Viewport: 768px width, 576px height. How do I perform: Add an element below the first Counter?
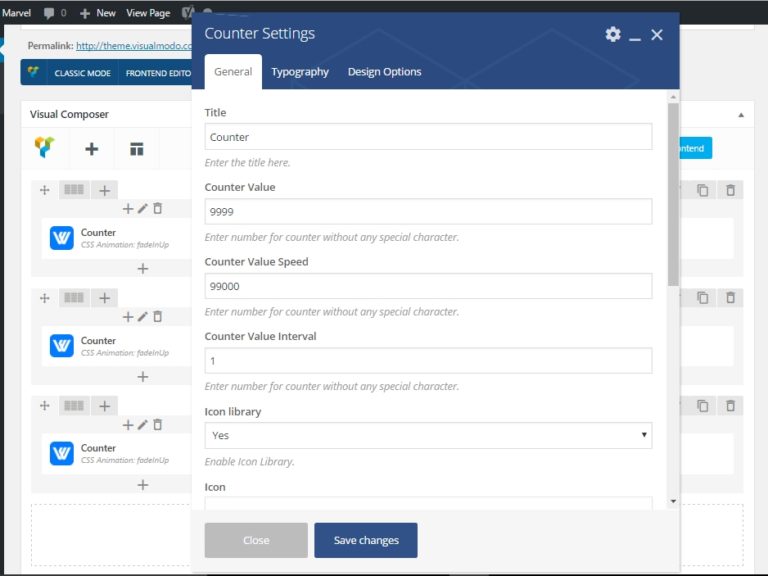(x=143, y=268)
